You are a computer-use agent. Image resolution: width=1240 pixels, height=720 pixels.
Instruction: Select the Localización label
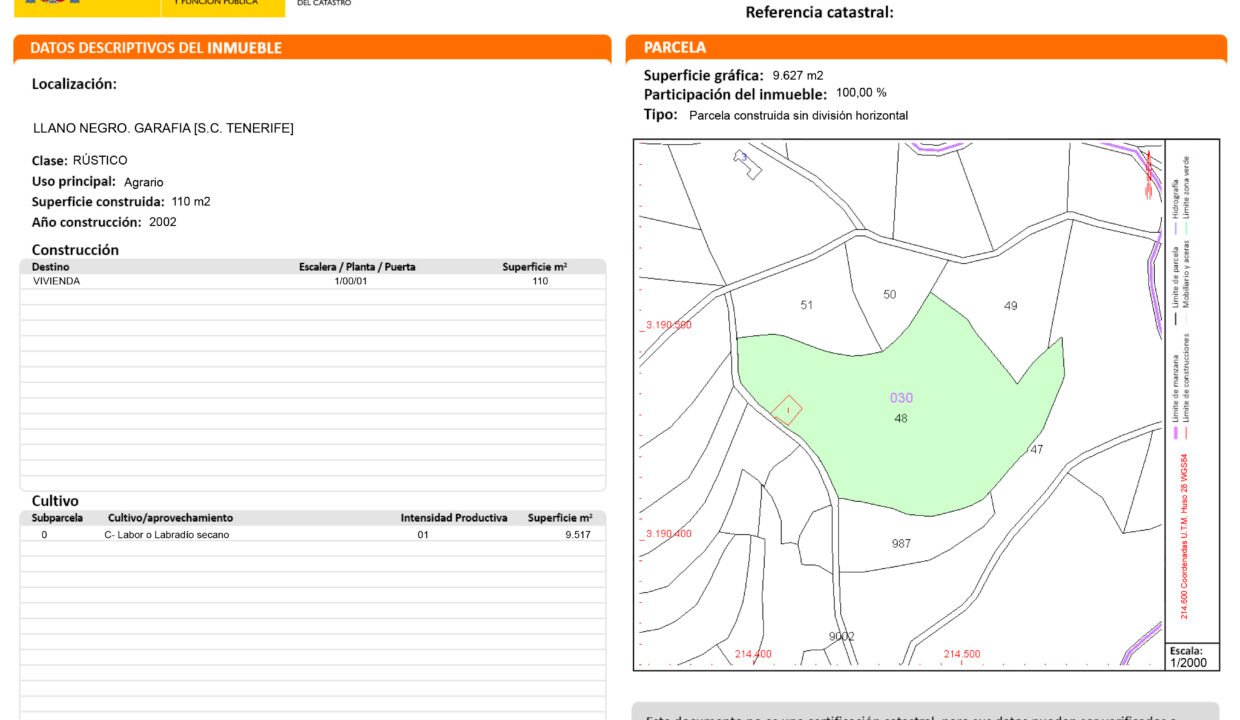click(74, 85)
